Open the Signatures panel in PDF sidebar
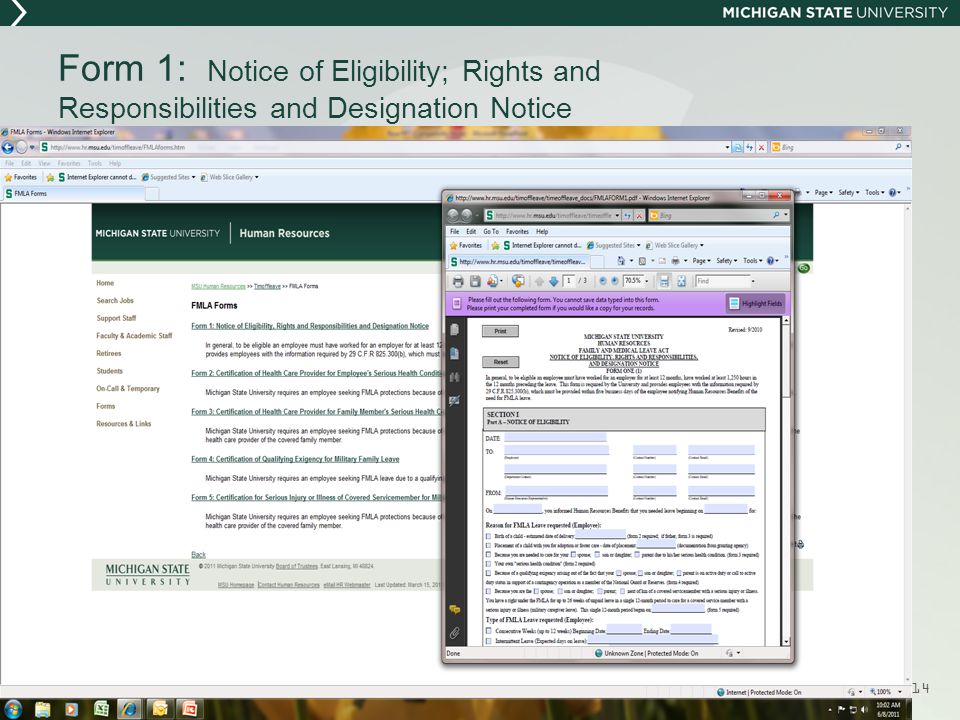960x720 pixels. [454, 400]
